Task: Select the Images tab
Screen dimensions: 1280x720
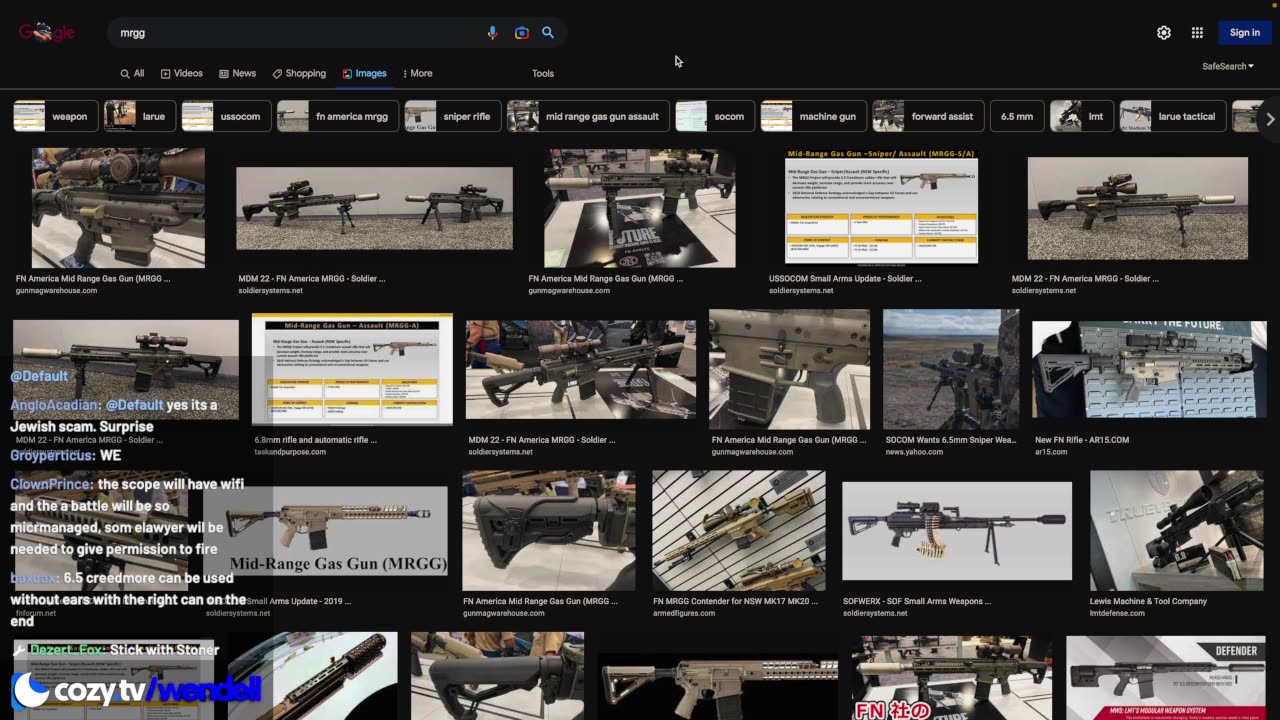Action: click(364, 74)
